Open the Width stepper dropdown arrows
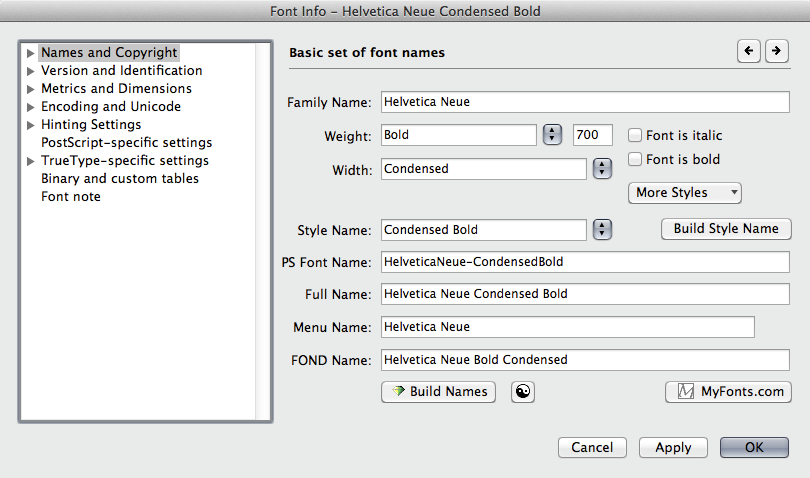This screenshot has width=810, height=478. pos(602,169)
